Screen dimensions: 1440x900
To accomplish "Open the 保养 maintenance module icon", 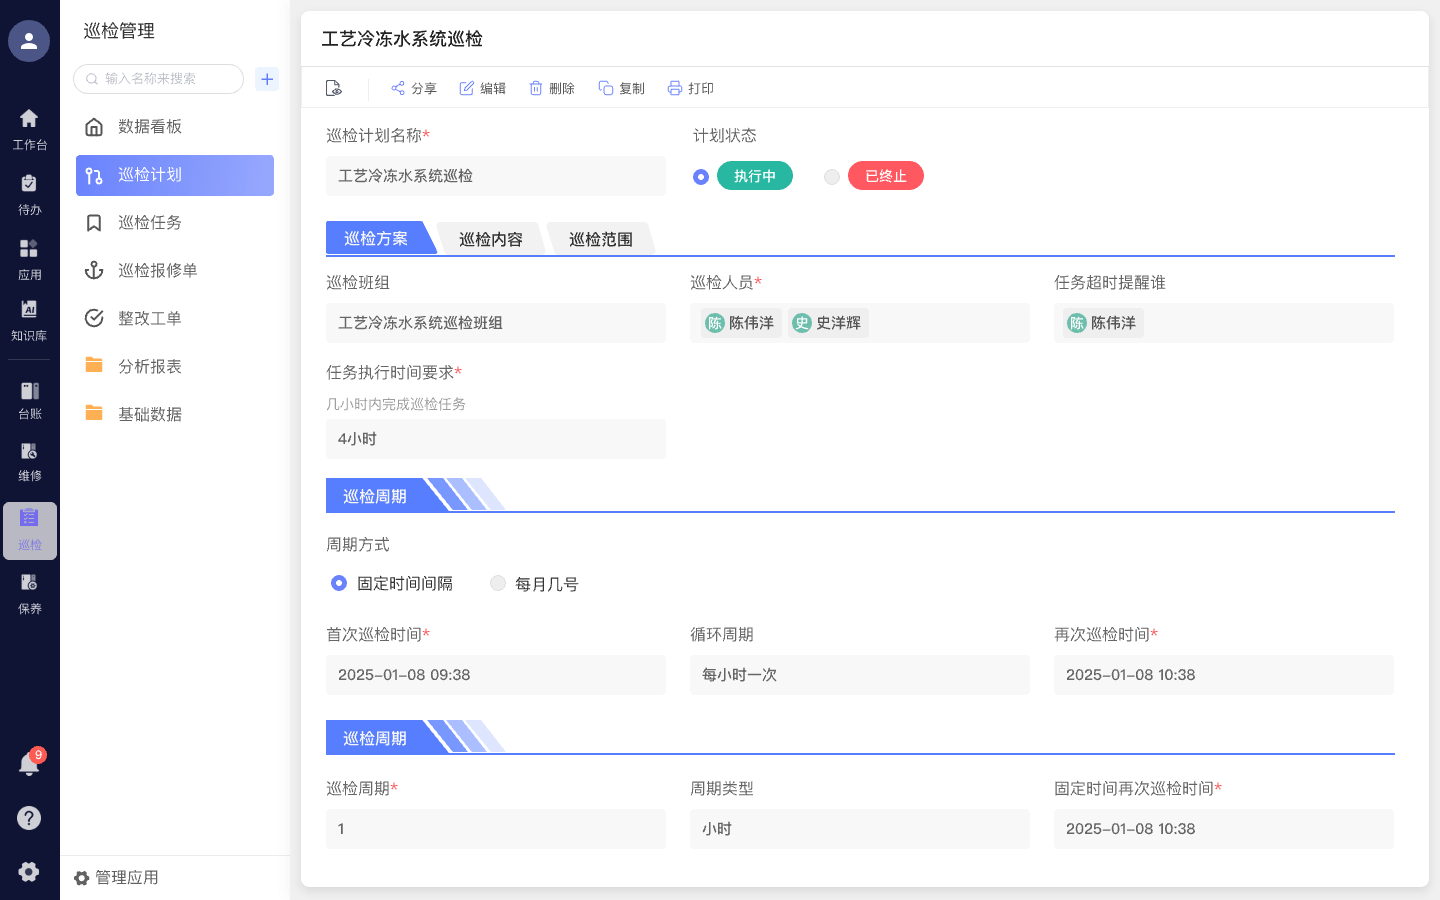I will [30, 590].
